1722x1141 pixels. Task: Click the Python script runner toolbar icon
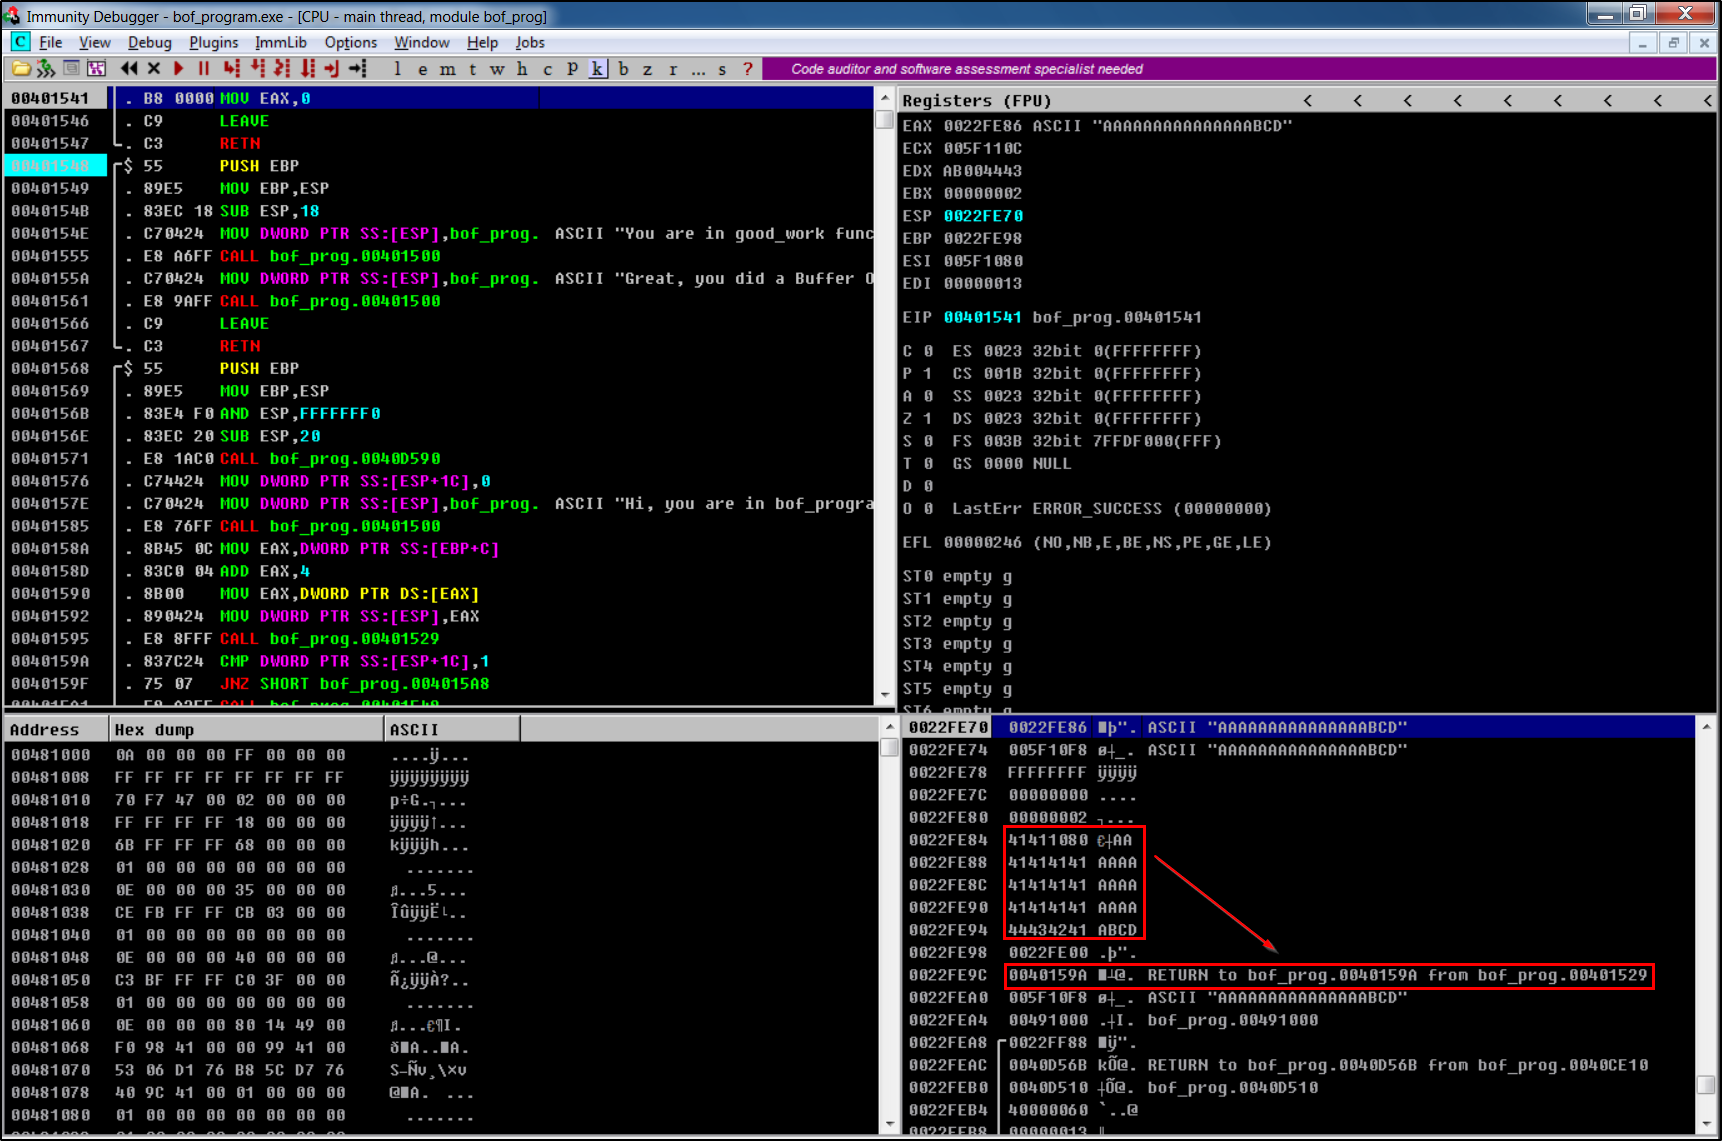pos(46,68)
